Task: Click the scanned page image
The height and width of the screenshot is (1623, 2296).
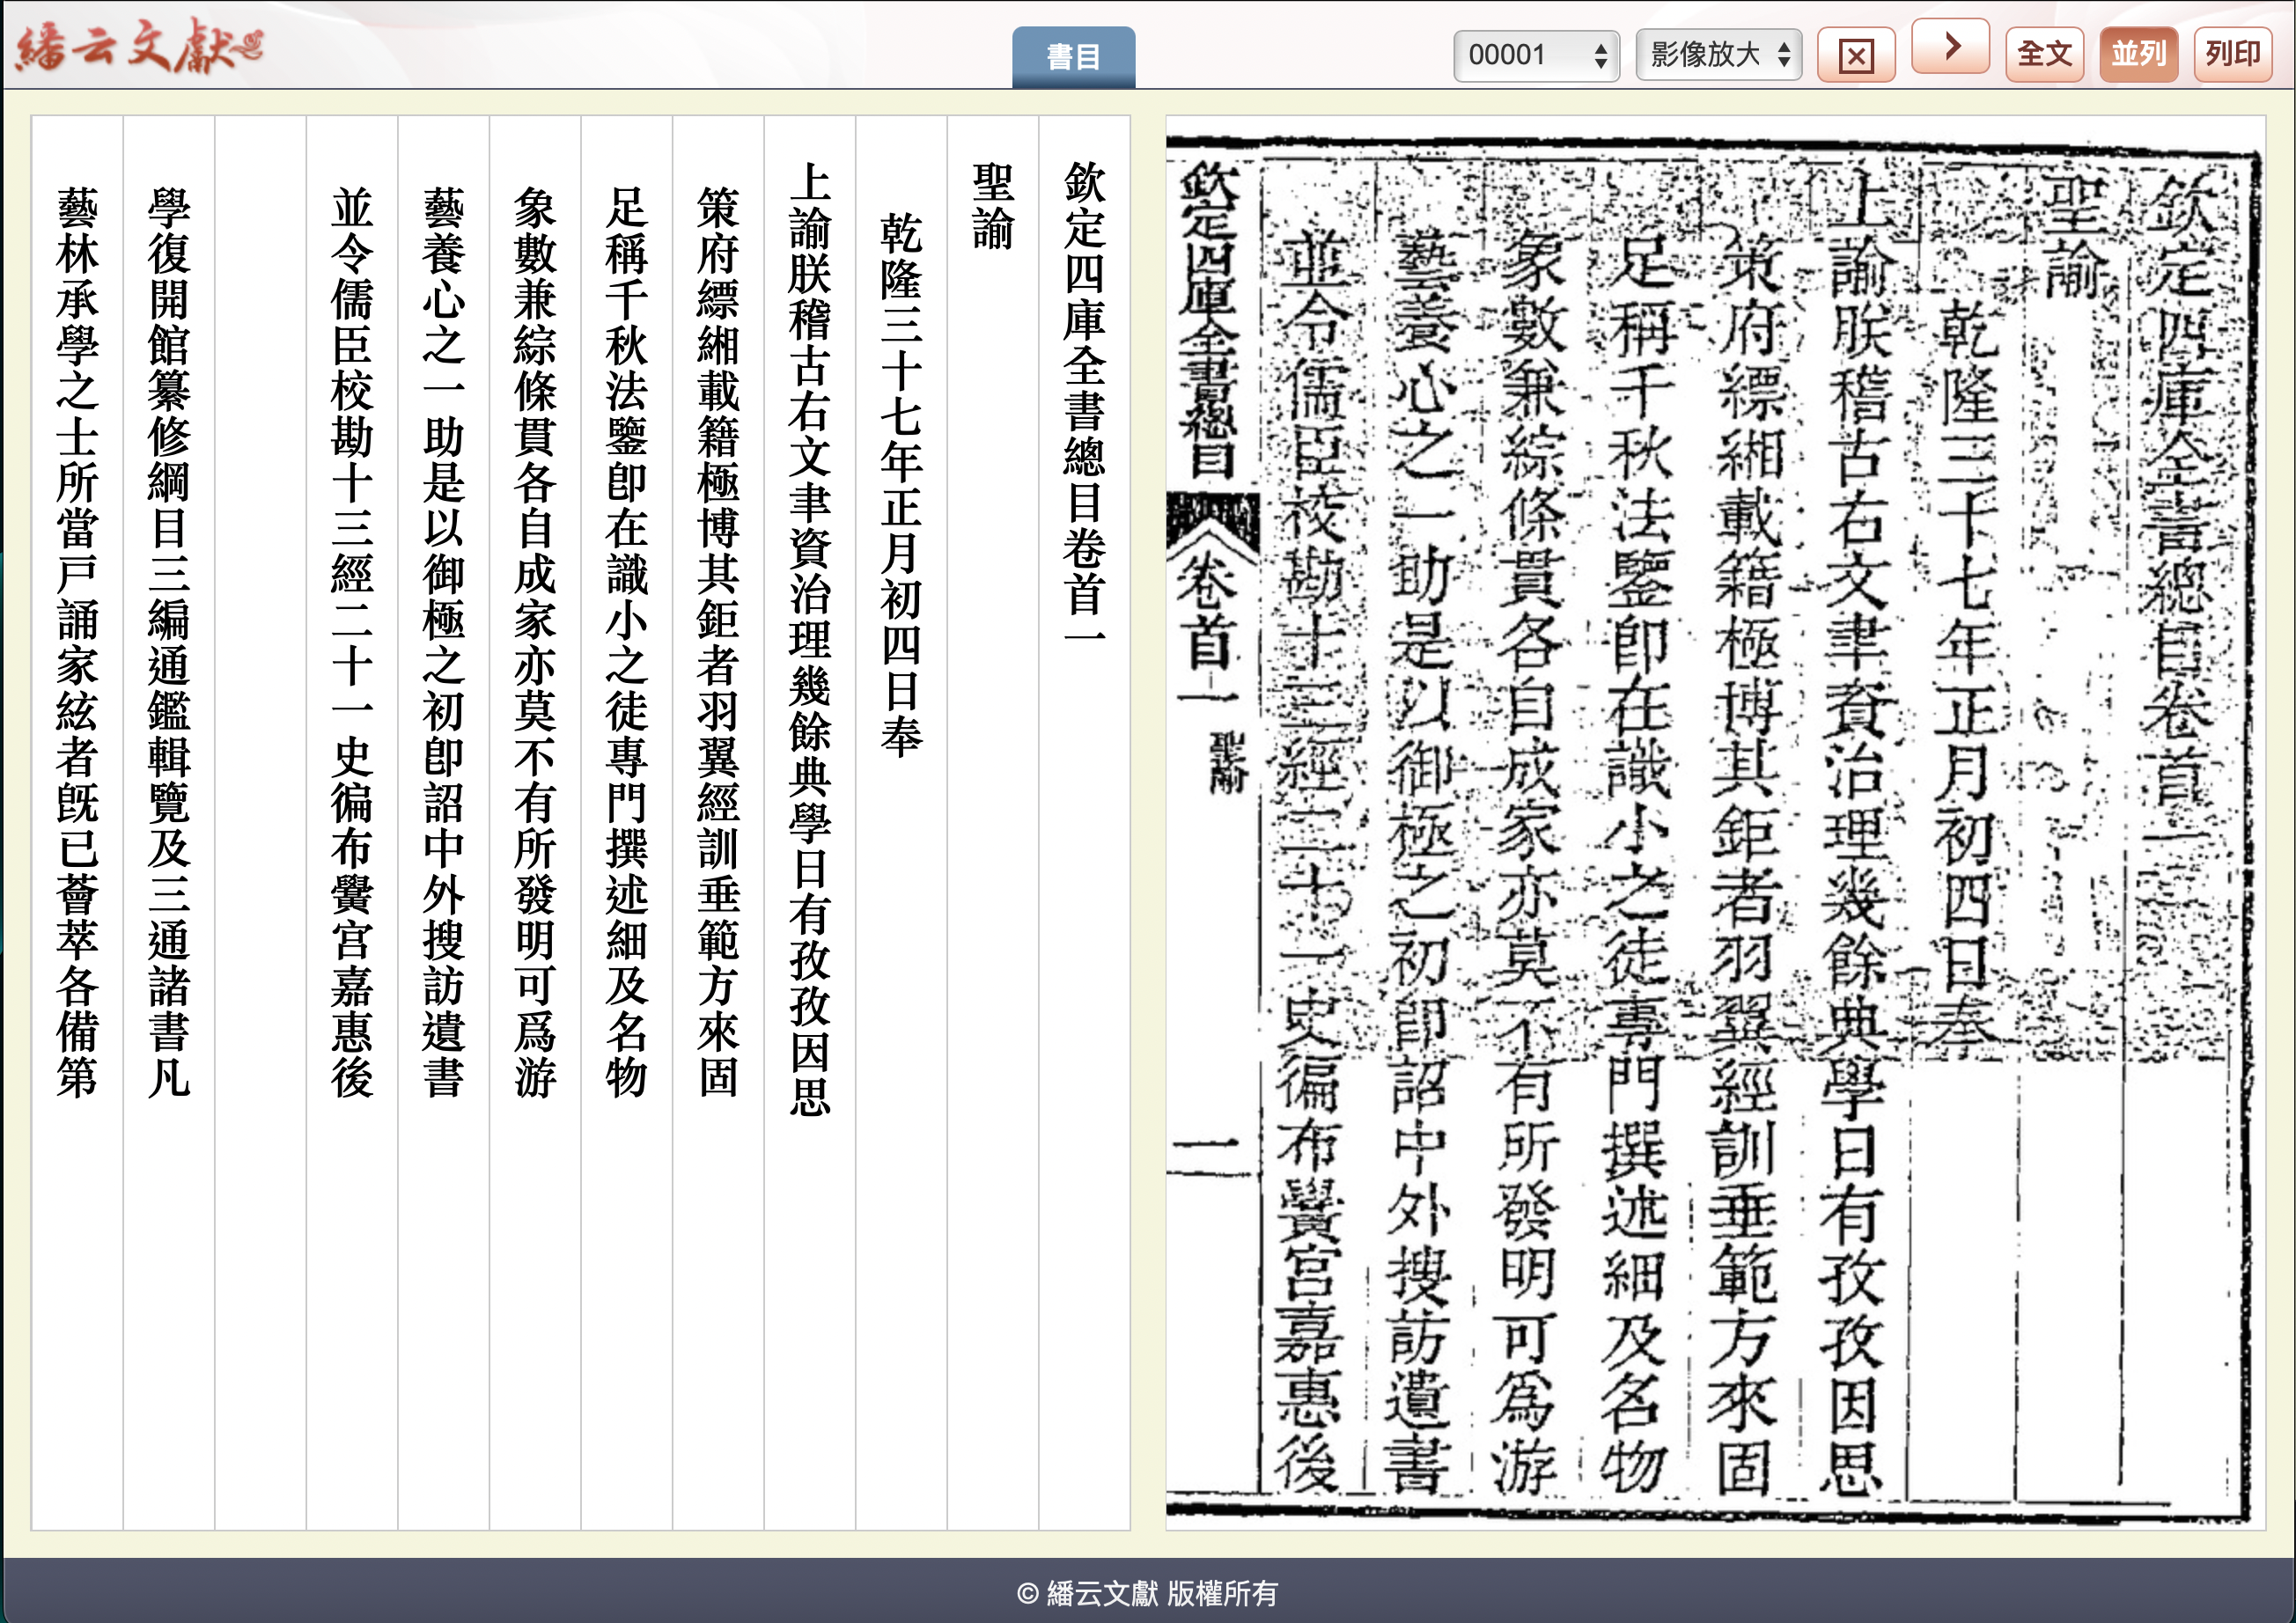Action: click(x=1713, y=820)
